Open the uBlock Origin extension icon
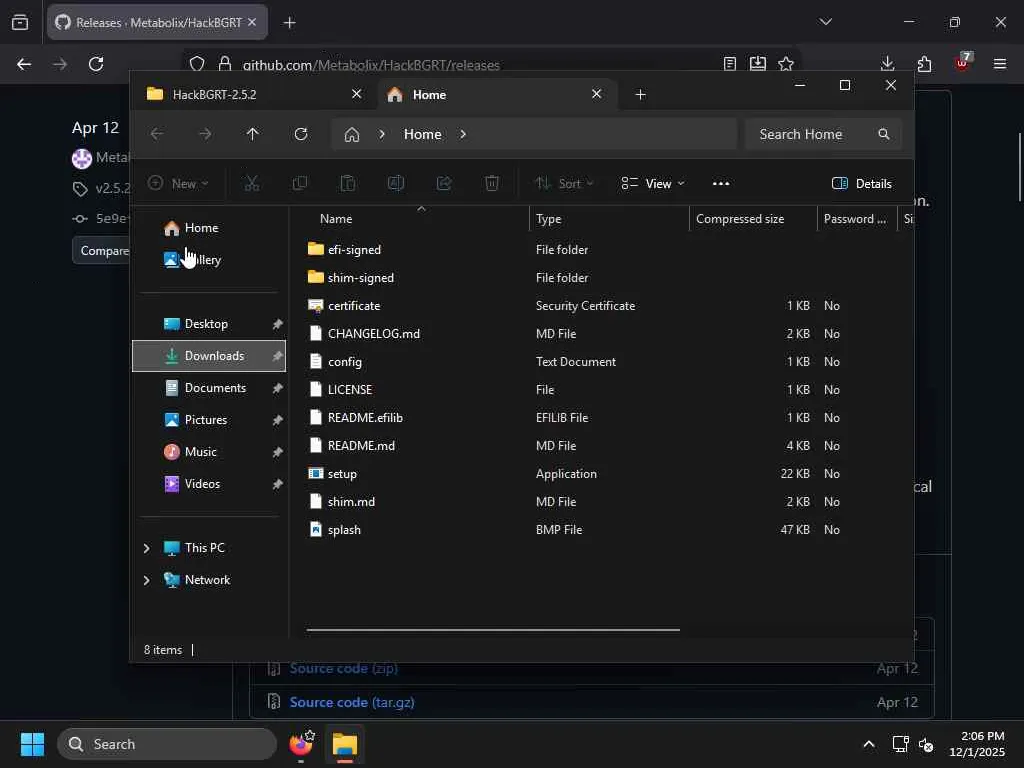The image size is (1024, 768). (963, 62)
